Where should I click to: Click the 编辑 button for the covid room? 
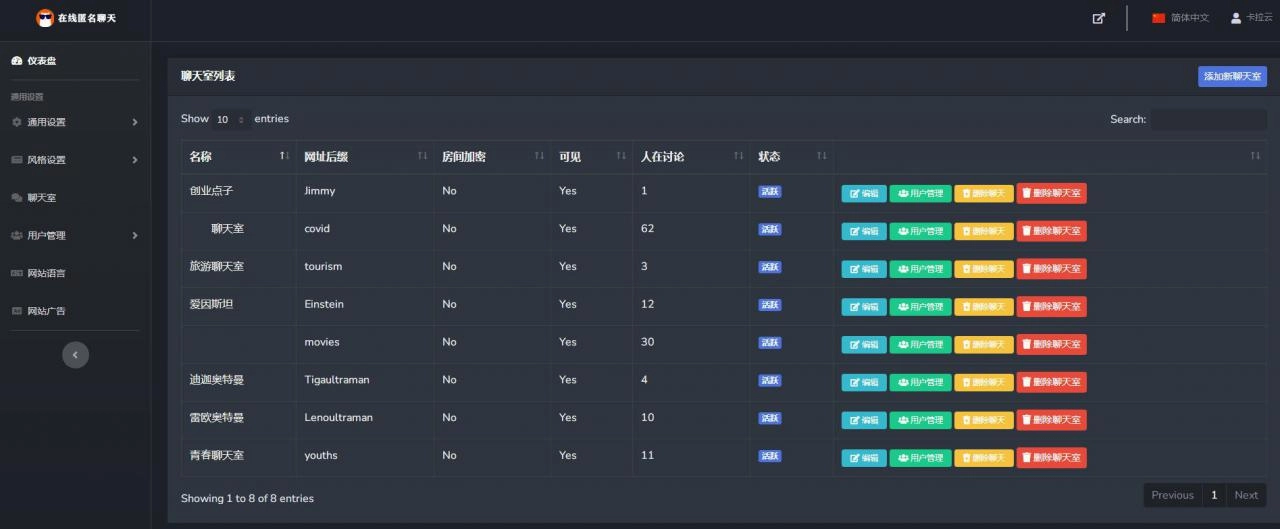[863, 231]
